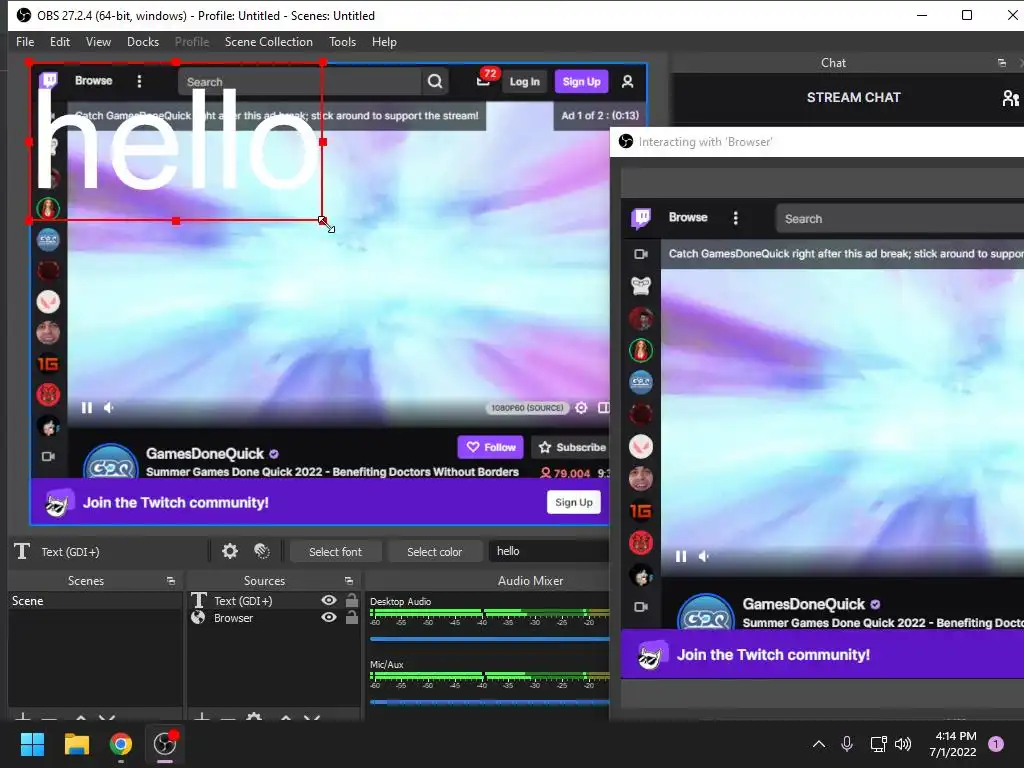
Task: Open the system tray speaker volume icon
Action: pyautogui.click(x=903, y=744)
